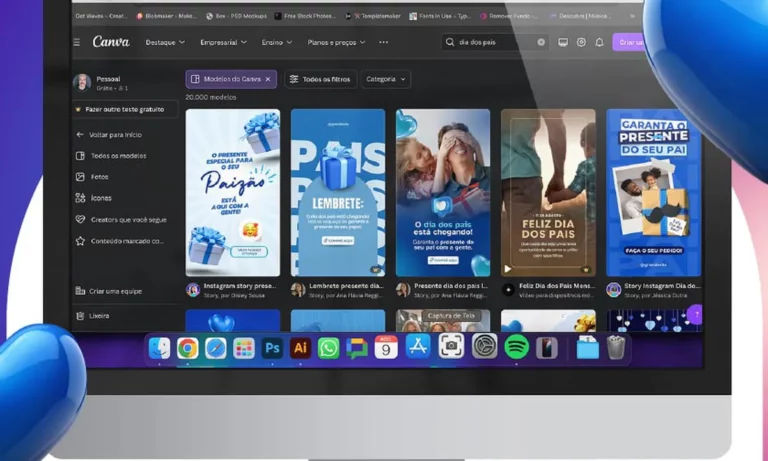The width and height of the screenshot is (768, 461).
Task: Expand the Ensino menu
Action: coord(277,42)
